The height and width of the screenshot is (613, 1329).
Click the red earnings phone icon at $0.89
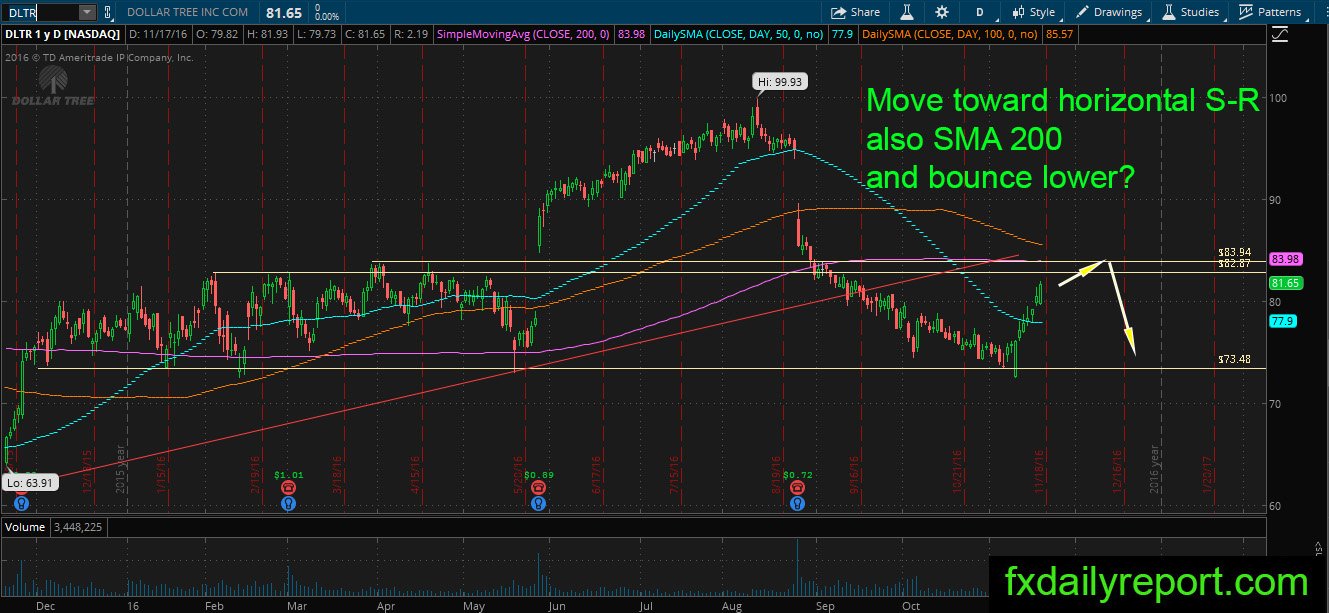(538, 487)
